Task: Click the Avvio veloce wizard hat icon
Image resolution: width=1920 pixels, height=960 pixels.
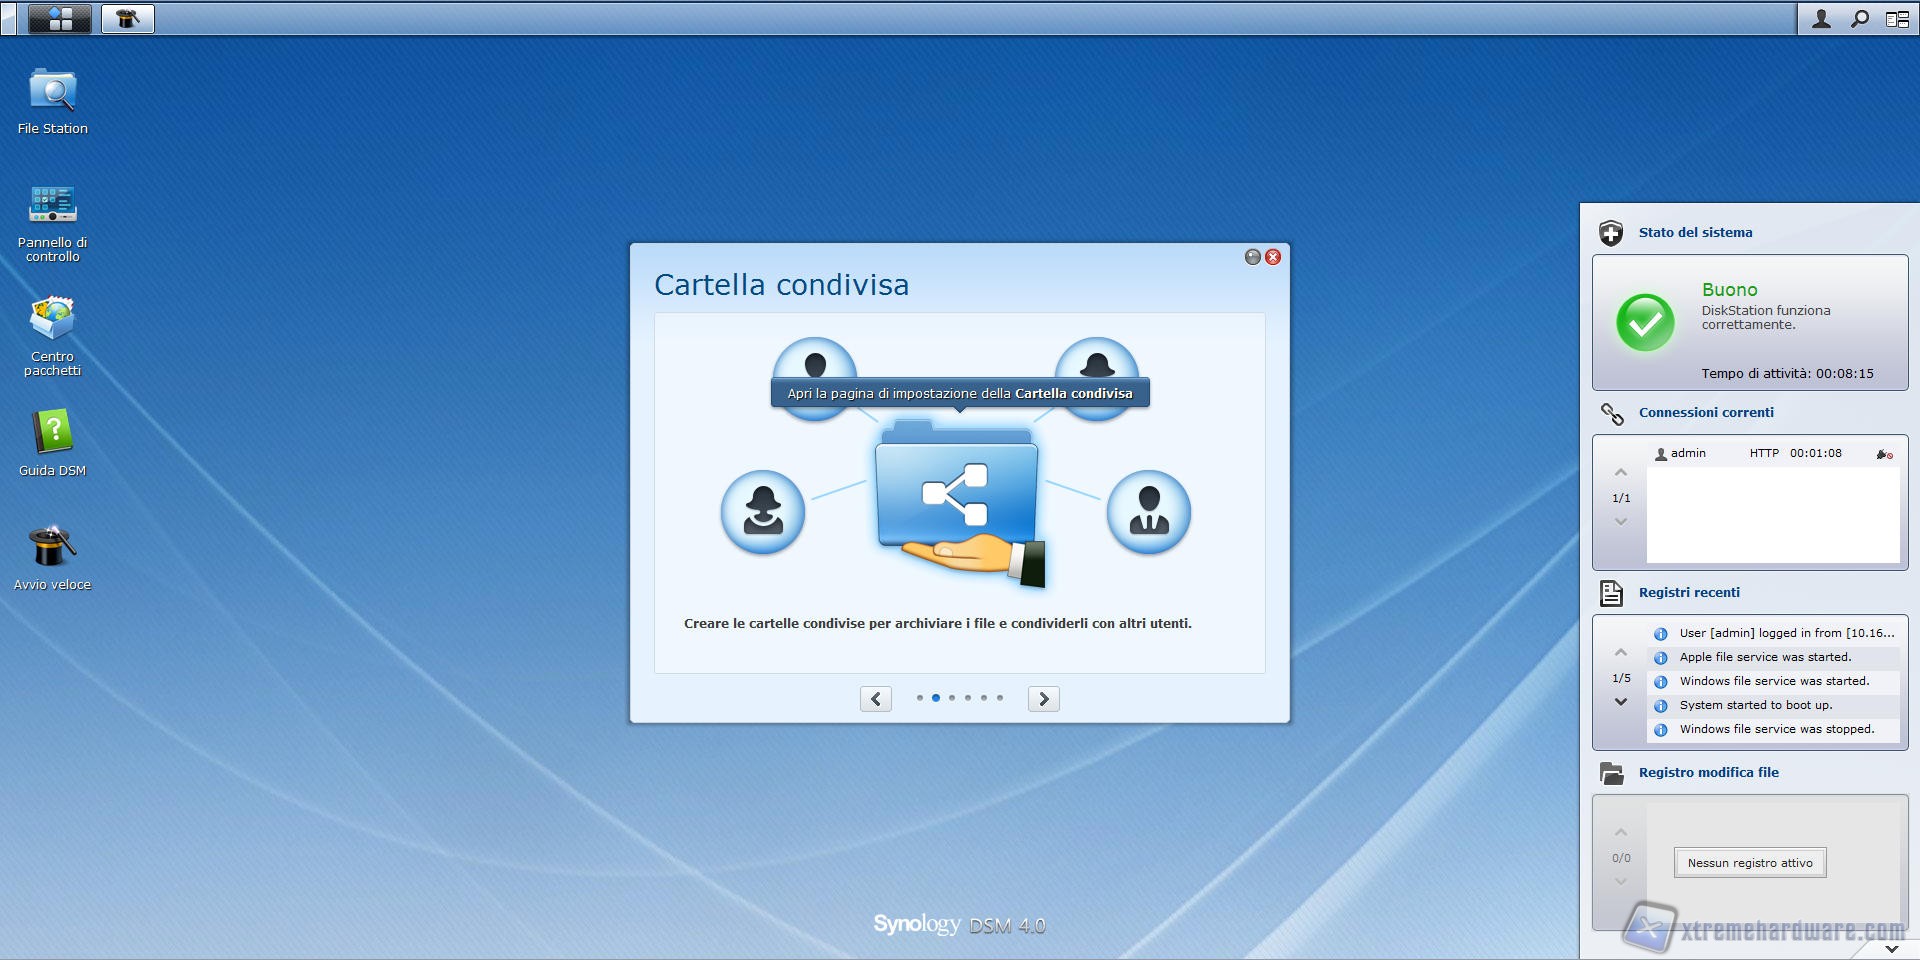Action: pos(52,547)
